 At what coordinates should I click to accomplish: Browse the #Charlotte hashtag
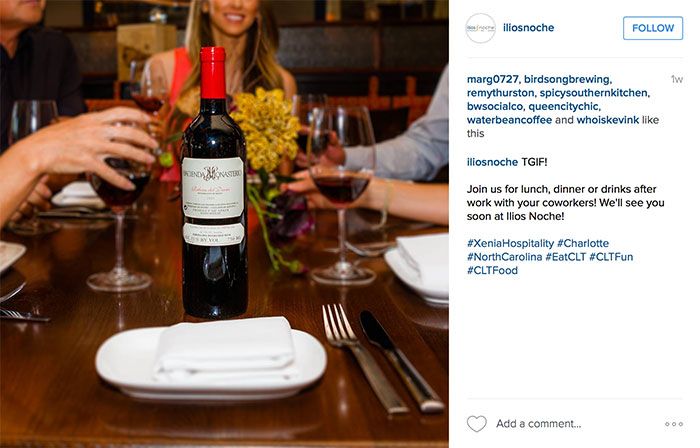583,244
